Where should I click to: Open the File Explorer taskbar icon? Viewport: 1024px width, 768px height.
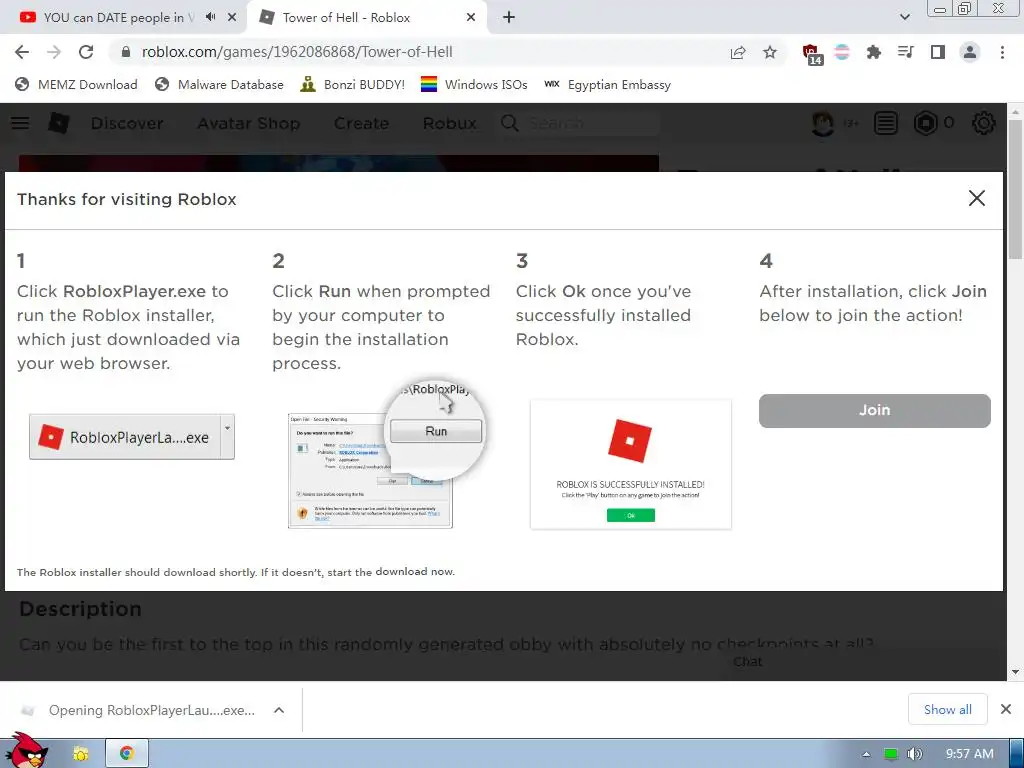coord(81,754)
